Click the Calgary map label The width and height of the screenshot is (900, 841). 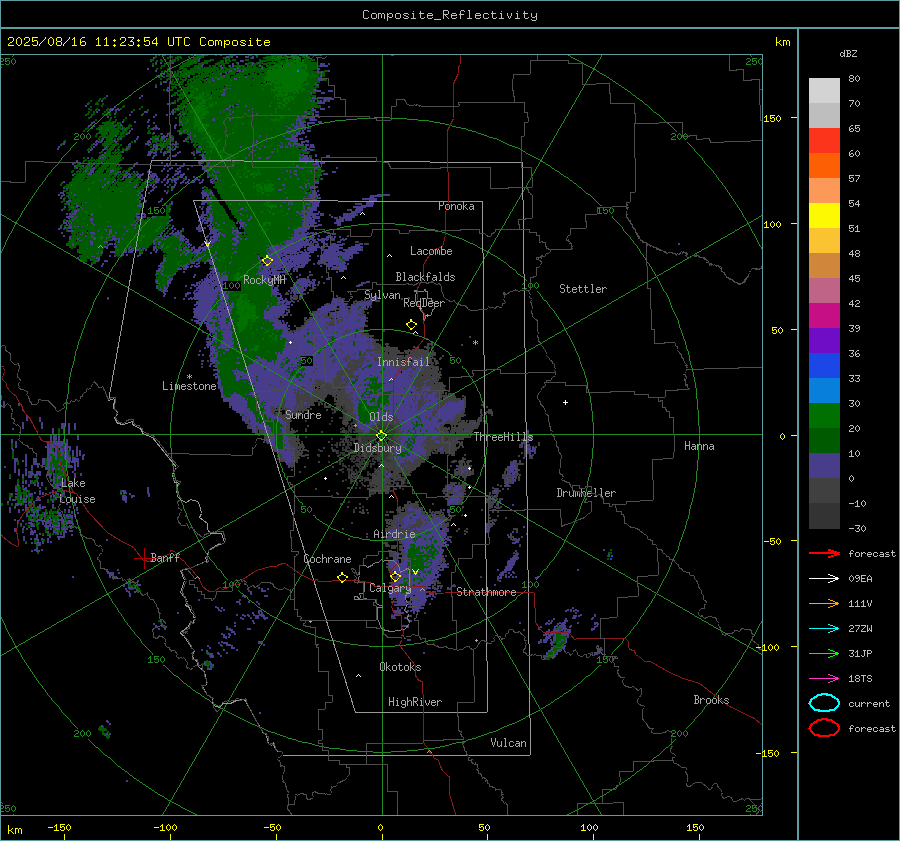click(x=390, y=588)
